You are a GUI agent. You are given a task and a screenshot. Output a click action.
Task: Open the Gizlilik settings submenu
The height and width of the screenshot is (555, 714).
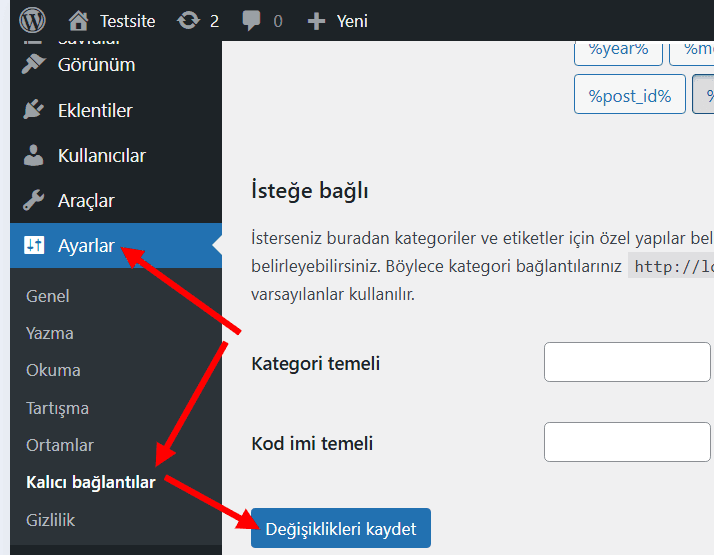point(50,520)
